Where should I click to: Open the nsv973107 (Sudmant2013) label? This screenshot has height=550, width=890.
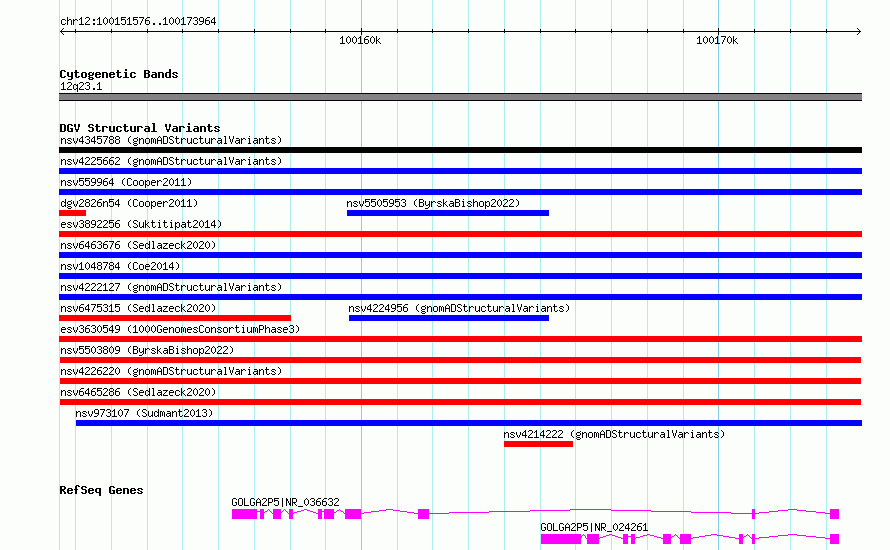(x=144, y=413)
